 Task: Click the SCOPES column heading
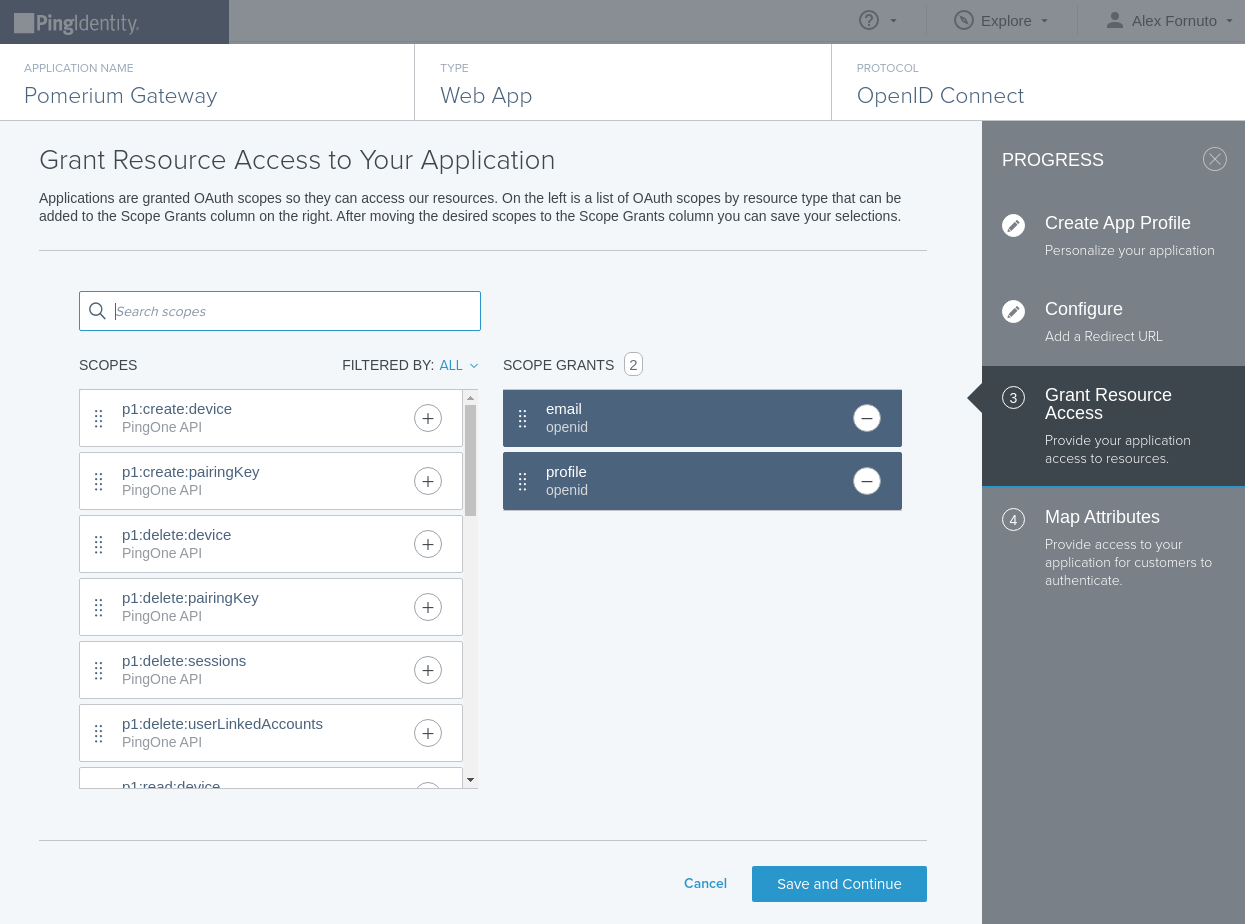[108, 365]
